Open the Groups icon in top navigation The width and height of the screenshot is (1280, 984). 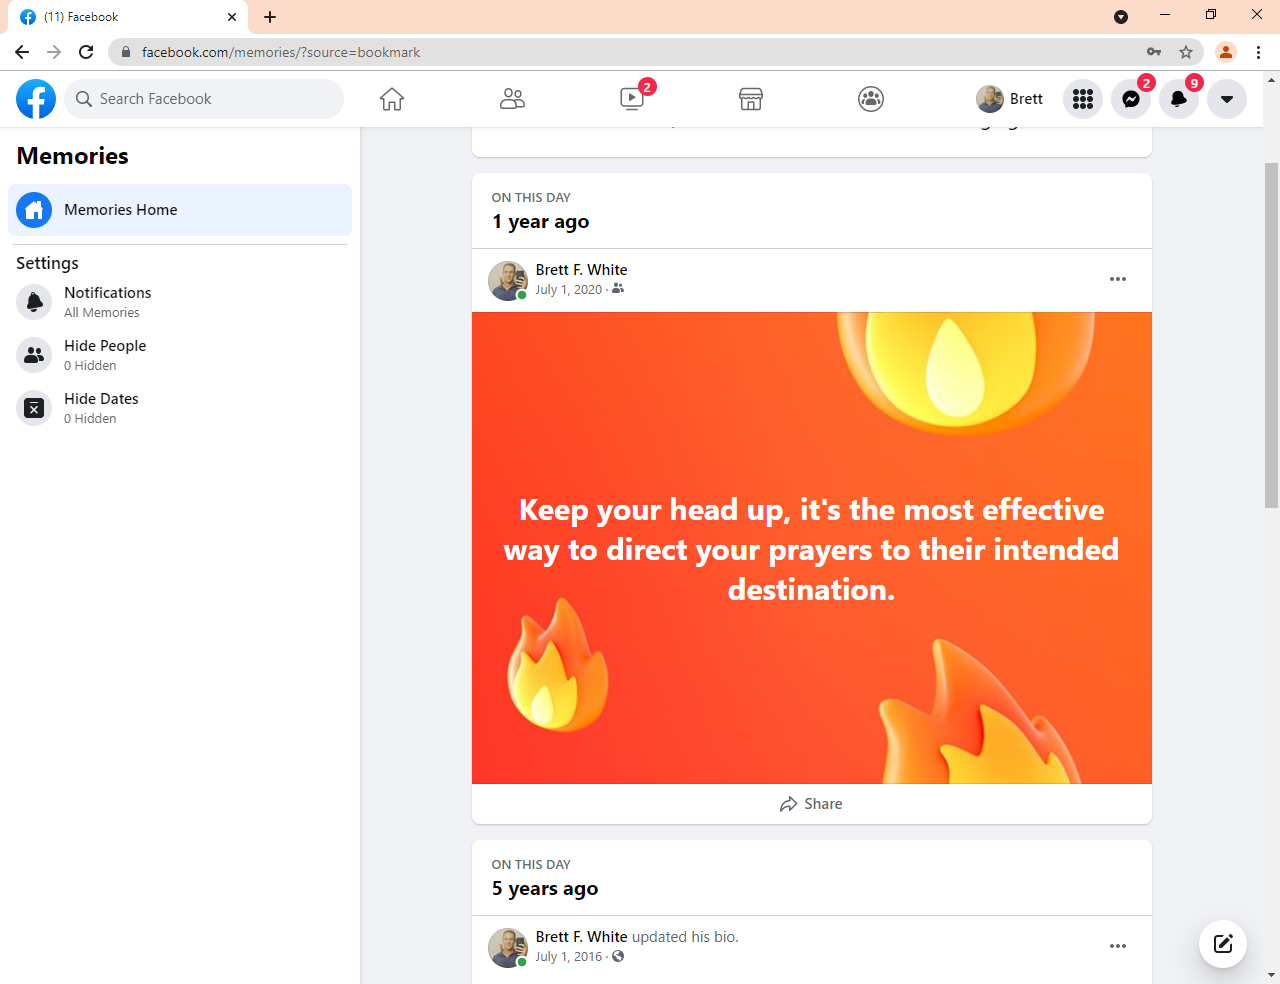coord(871,99)
